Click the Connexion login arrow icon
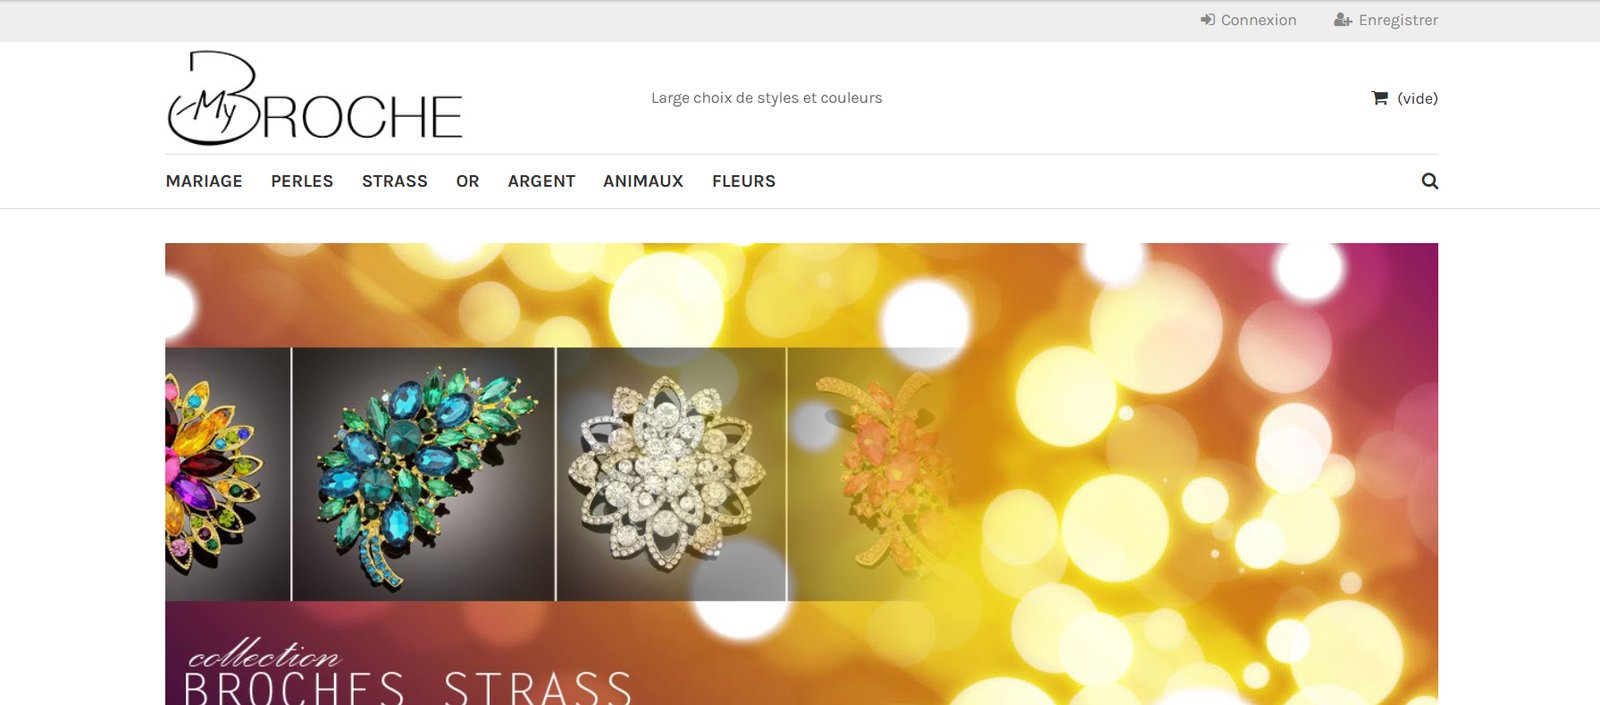Image resolution: width=1600 pixels, height=705 pixels. click(1208, 20)
